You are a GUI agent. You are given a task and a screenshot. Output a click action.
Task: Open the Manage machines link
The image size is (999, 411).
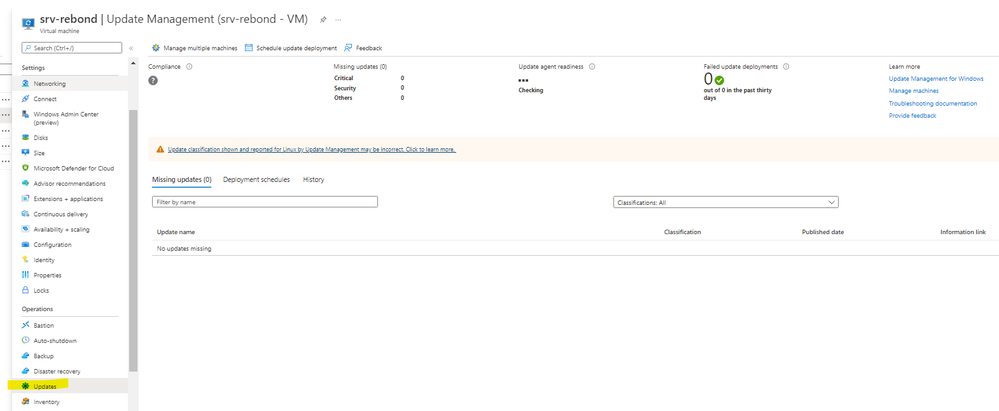coord(914,91)
